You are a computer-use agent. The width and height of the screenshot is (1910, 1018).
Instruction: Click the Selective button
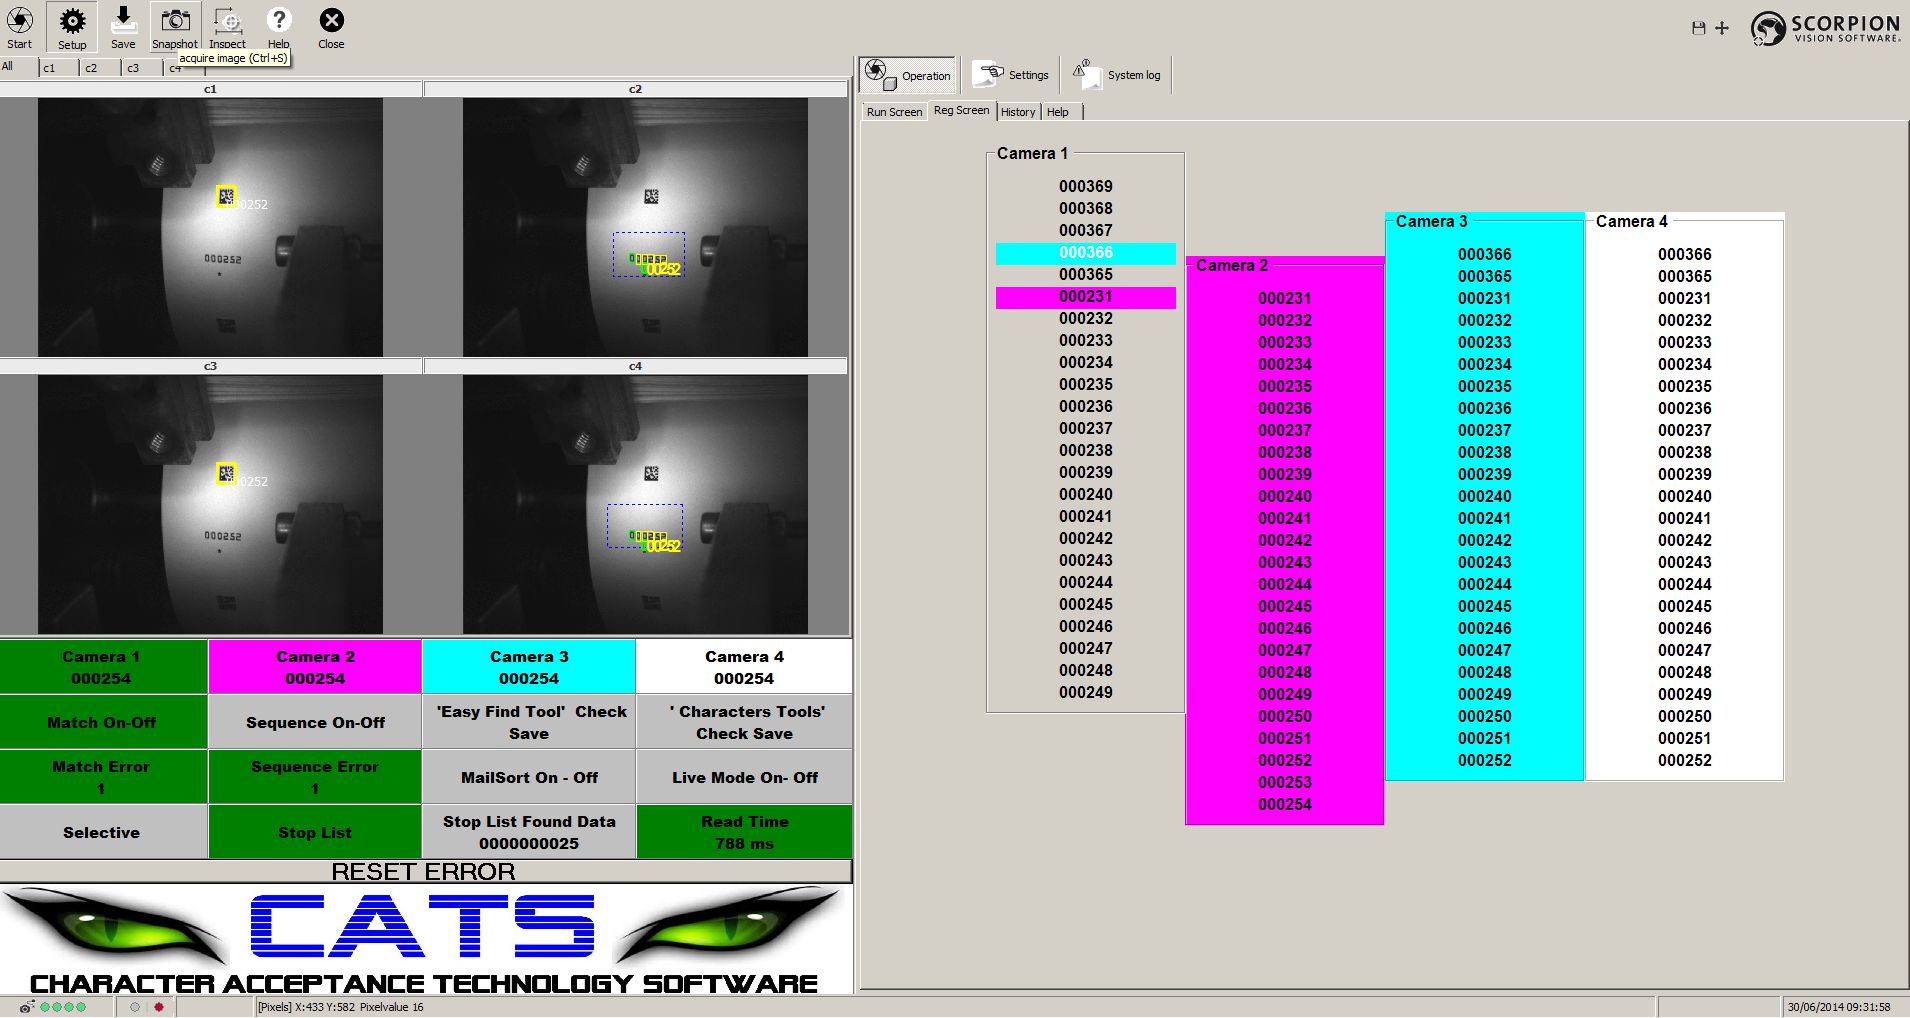tap(102, 832)
